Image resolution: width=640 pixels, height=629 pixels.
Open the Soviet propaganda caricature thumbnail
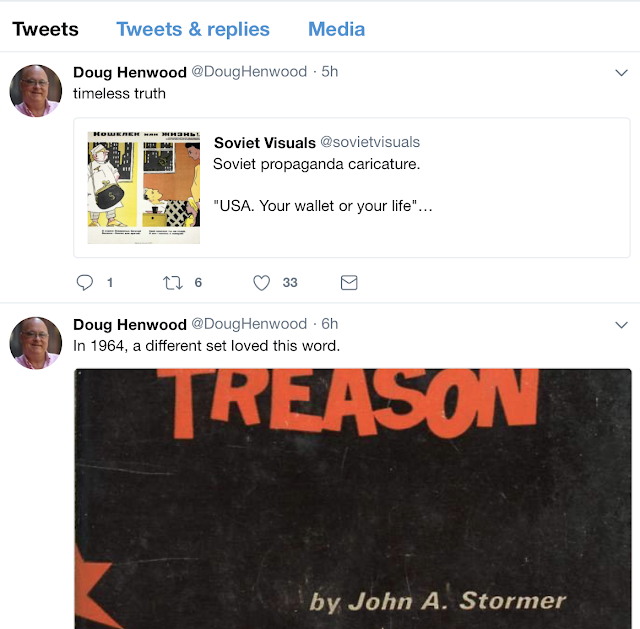point(144,188)
